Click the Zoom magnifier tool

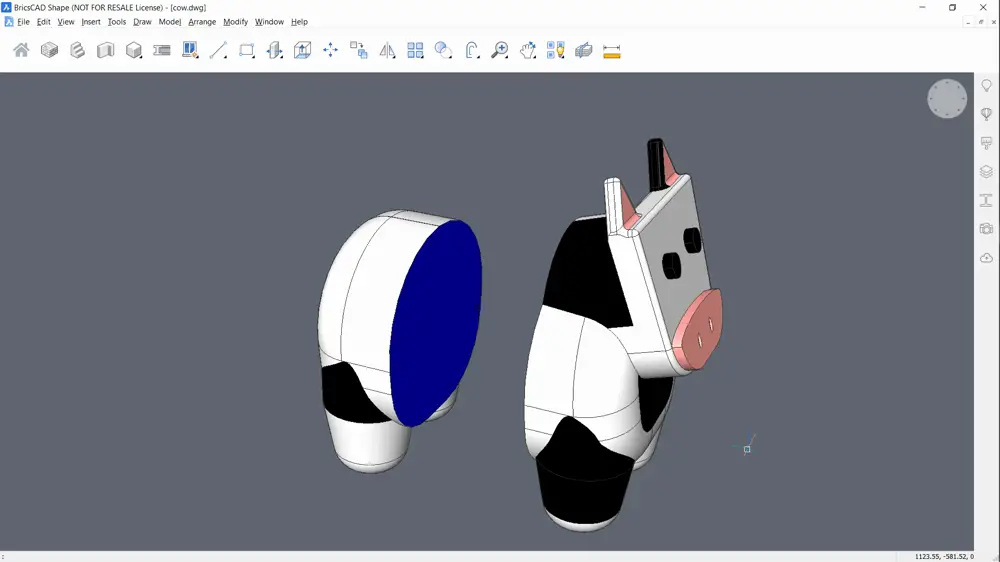499,50
